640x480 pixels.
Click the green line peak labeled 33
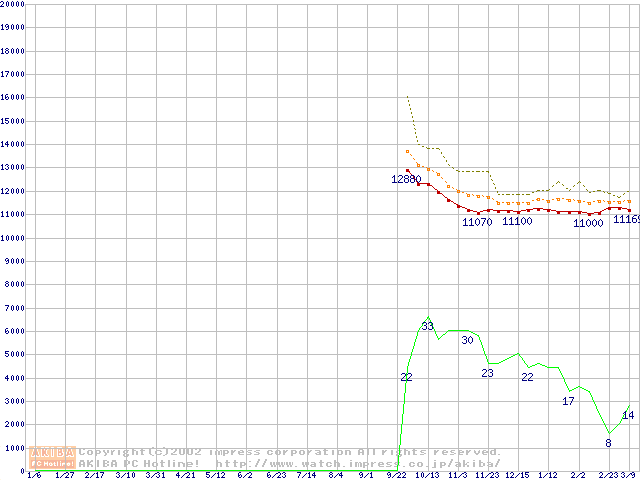(427, 326)
